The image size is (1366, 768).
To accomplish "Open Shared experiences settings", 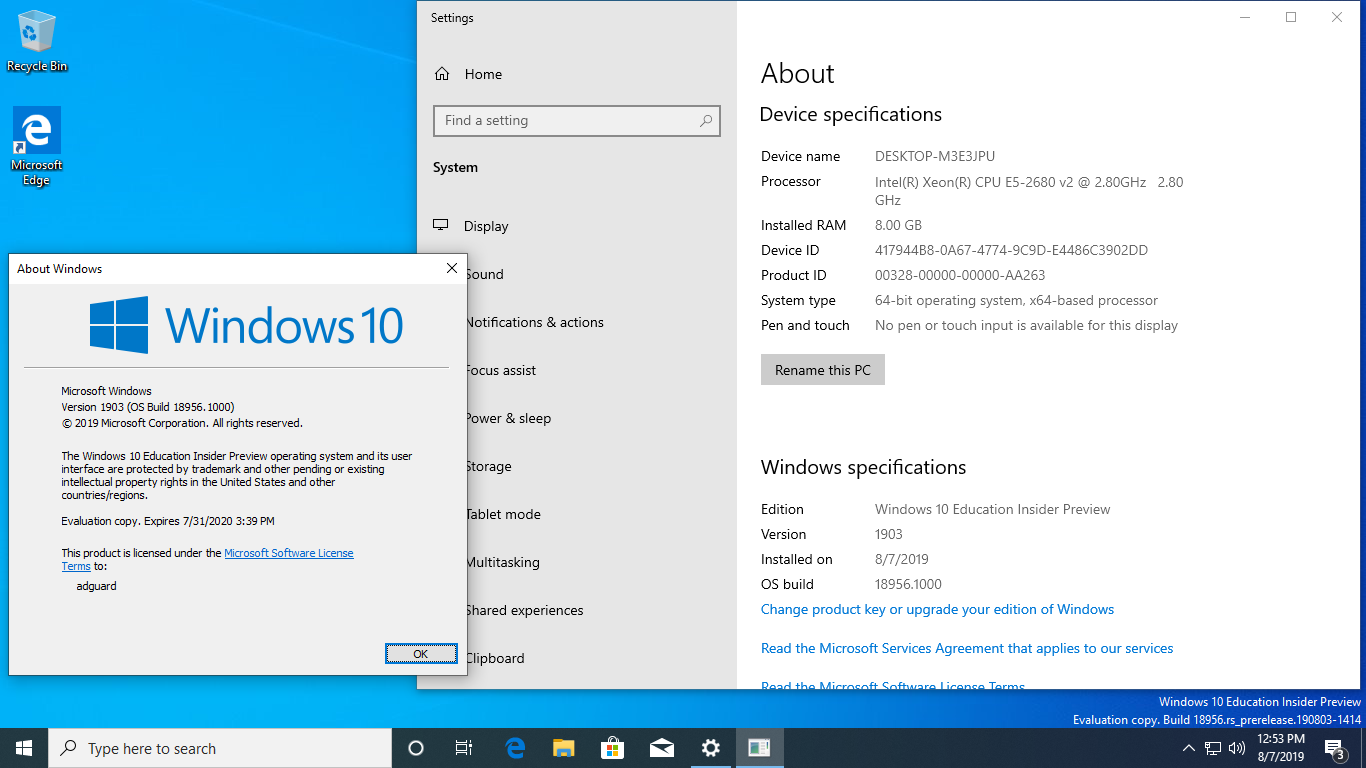I will (x=525, y=610).
